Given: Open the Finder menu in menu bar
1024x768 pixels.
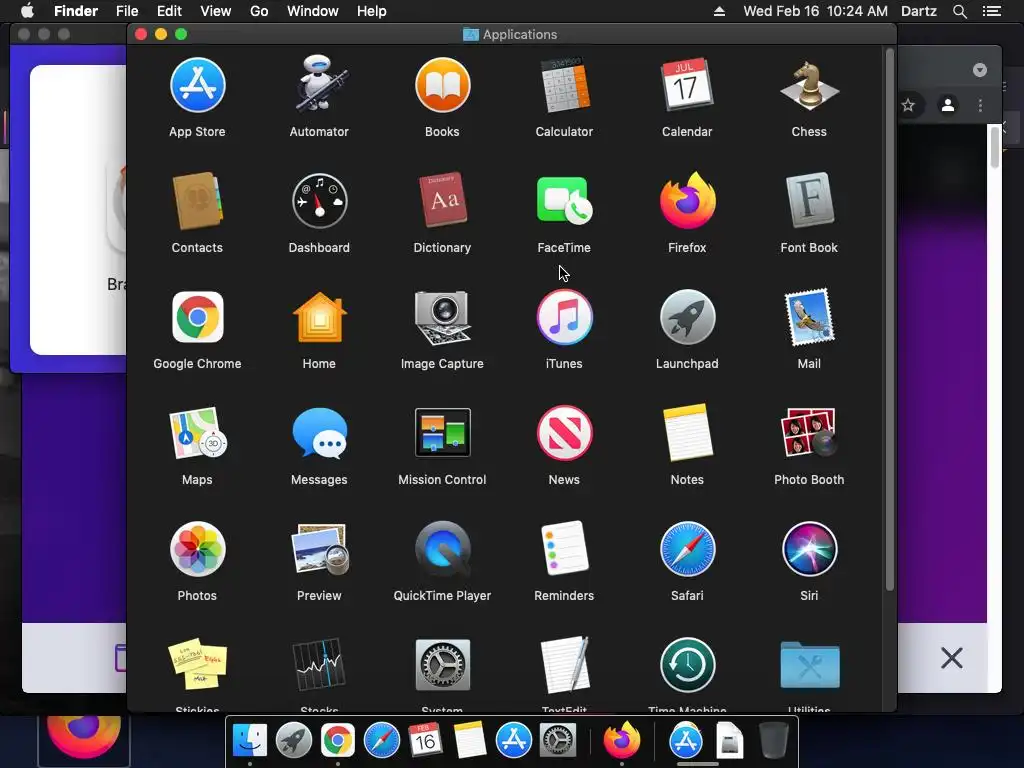Looking at the screenshot, I should 76,11.
